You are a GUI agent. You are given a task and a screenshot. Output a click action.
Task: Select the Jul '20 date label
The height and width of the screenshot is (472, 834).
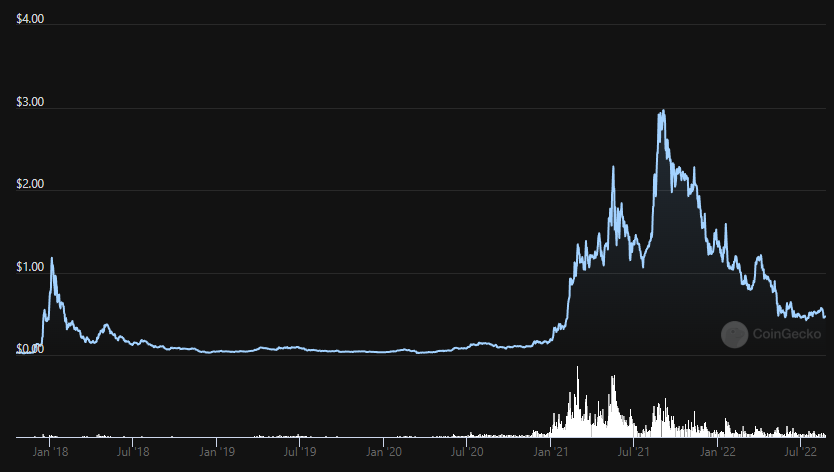tap(469, 453)
